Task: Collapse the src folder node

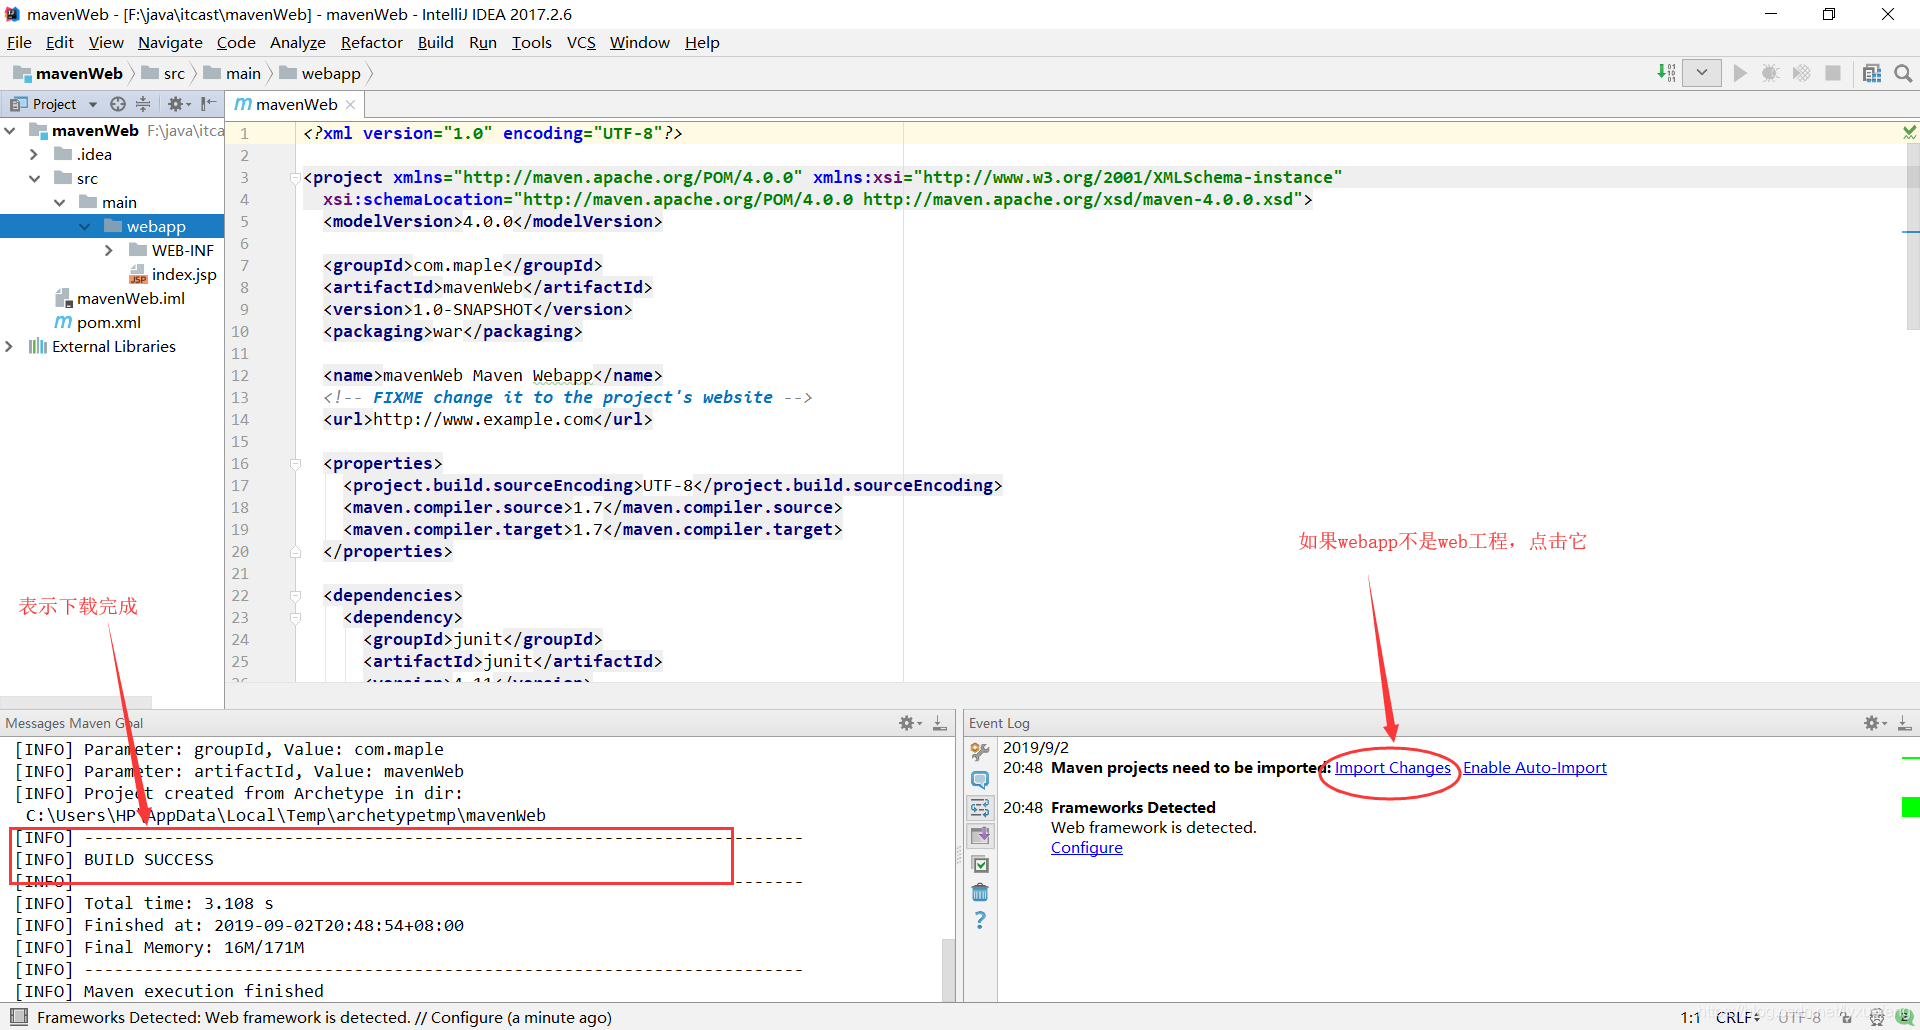Action: coord(34,178)
